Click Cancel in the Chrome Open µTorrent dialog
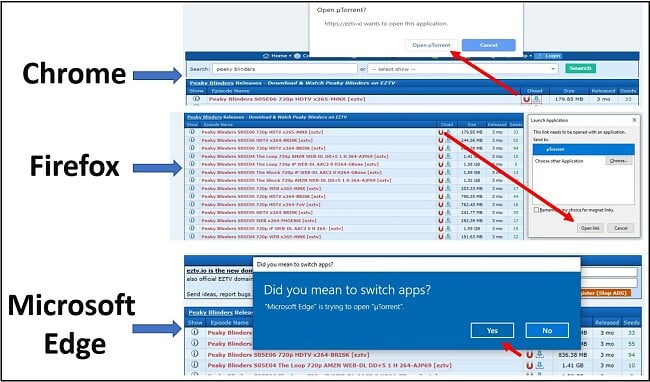The height and width of the screenshot is (382, 650). pos(489,45)
